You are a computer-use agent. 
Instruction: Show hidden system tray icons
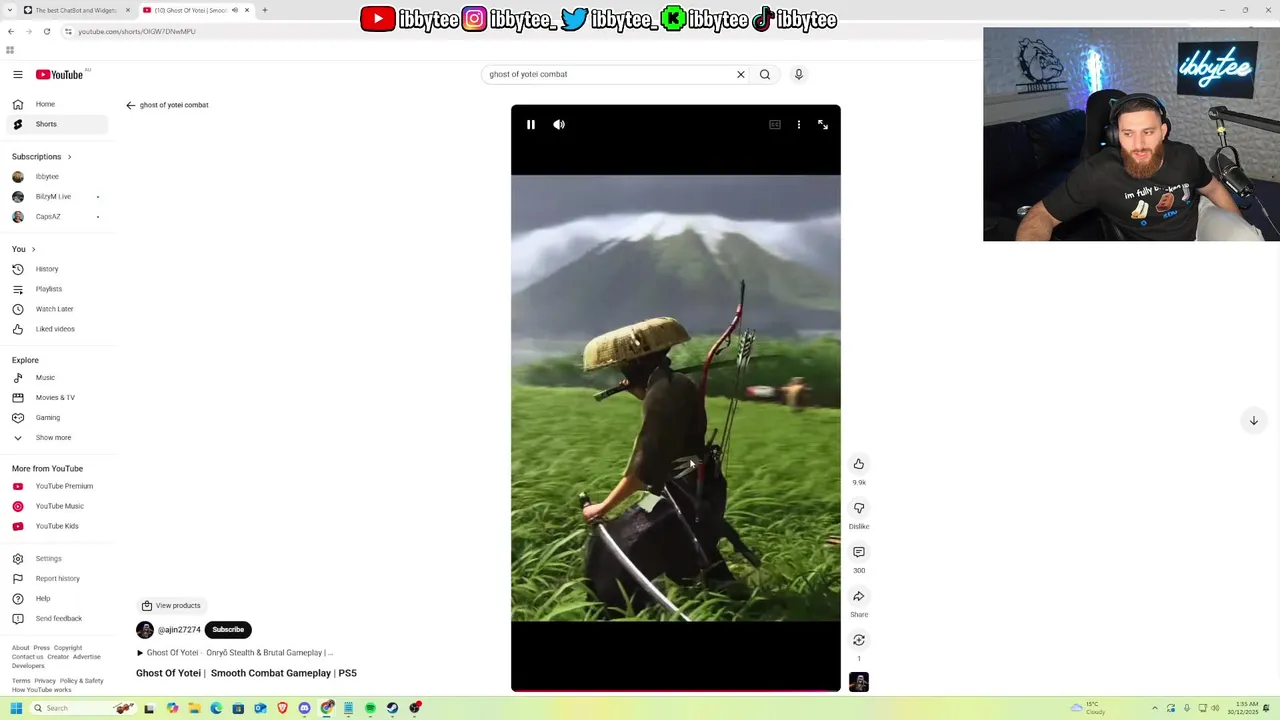pos(1154,708)
